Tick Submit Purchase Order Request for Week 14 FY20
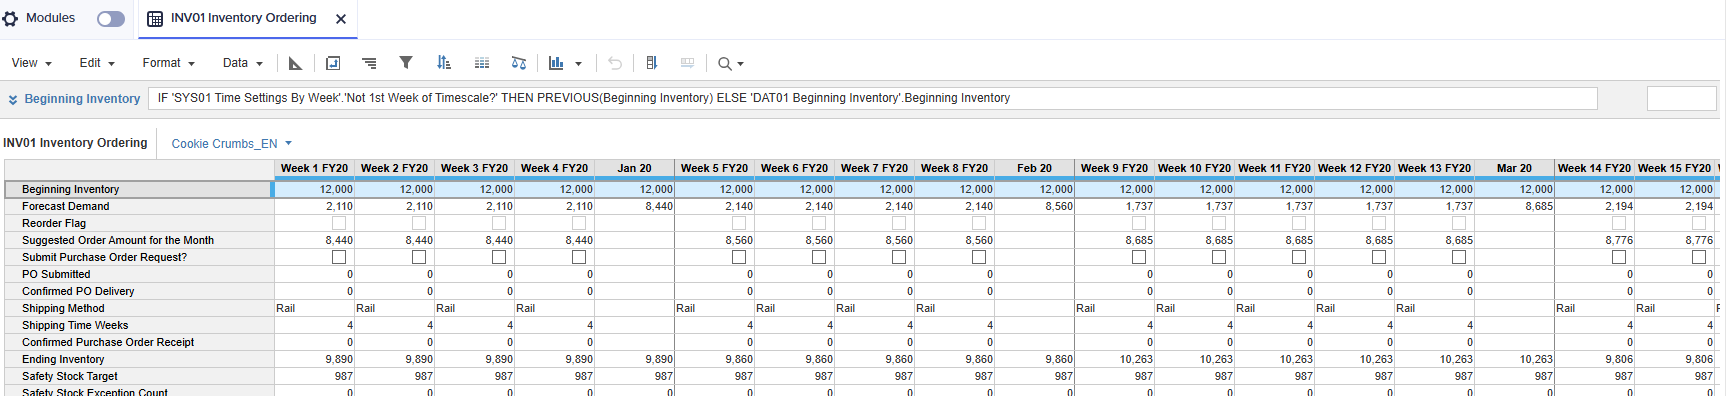 (x=1619, y=257)
